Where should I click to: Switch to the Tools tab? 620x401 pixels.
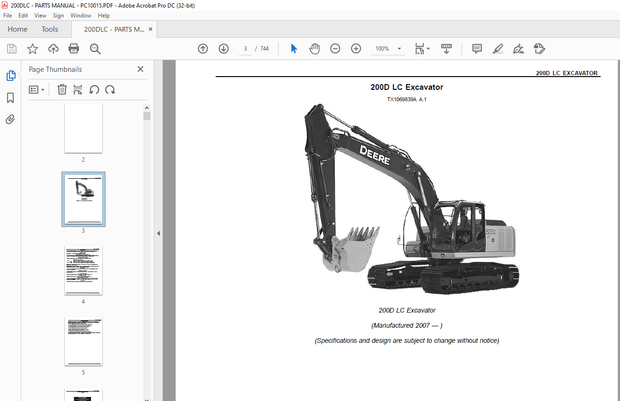coord(50,29)
